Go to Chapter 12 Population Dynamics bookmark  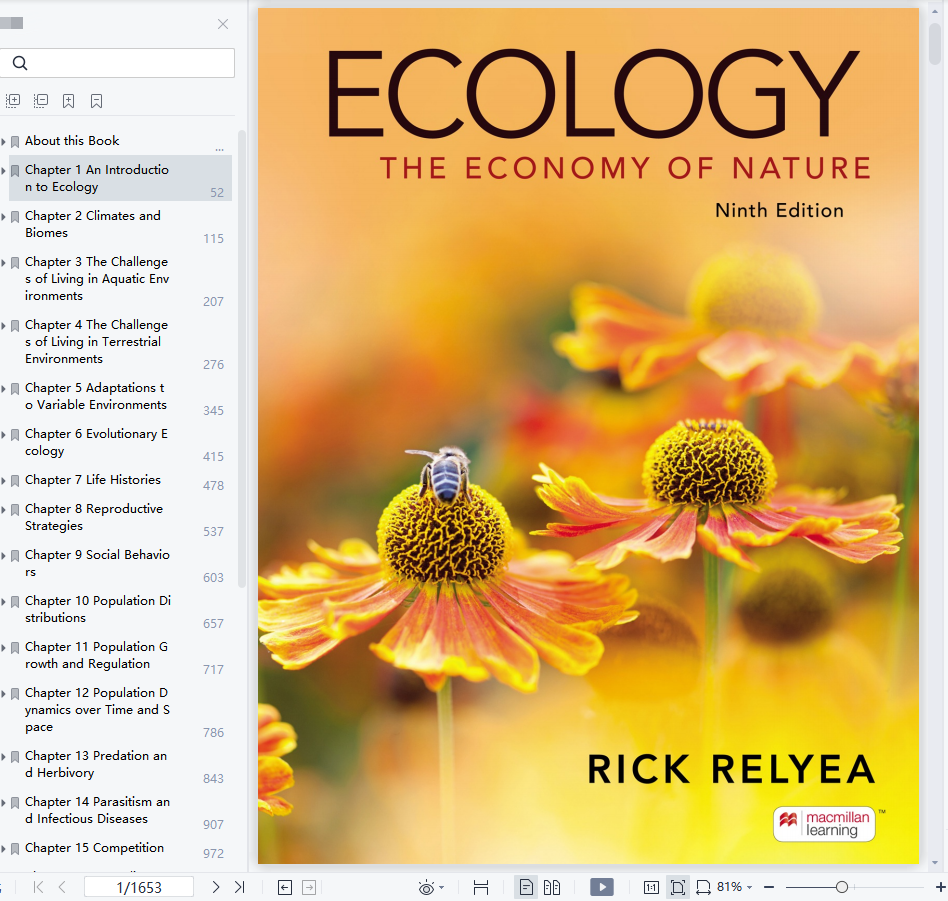point(97,709)
